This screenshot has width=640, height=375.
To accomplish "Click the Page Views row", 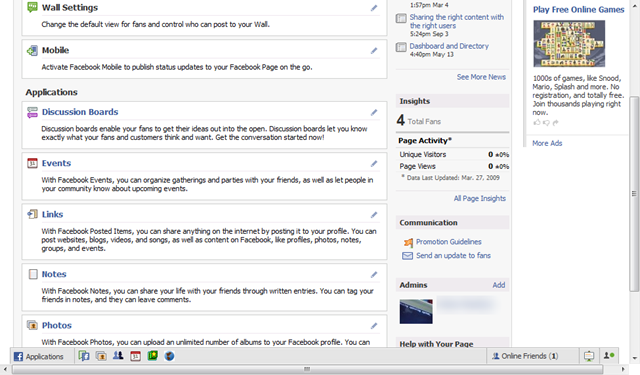I will click(454, 166).
